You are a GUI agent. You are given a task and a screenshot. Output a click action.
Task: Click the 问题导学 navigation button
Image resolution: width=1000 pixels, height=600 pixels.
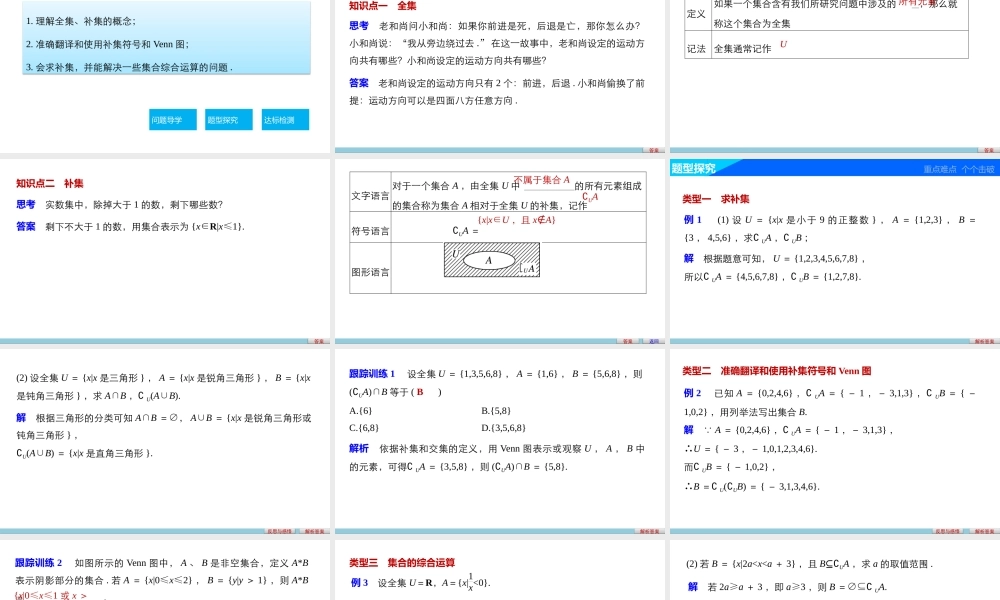click(170, 119)
